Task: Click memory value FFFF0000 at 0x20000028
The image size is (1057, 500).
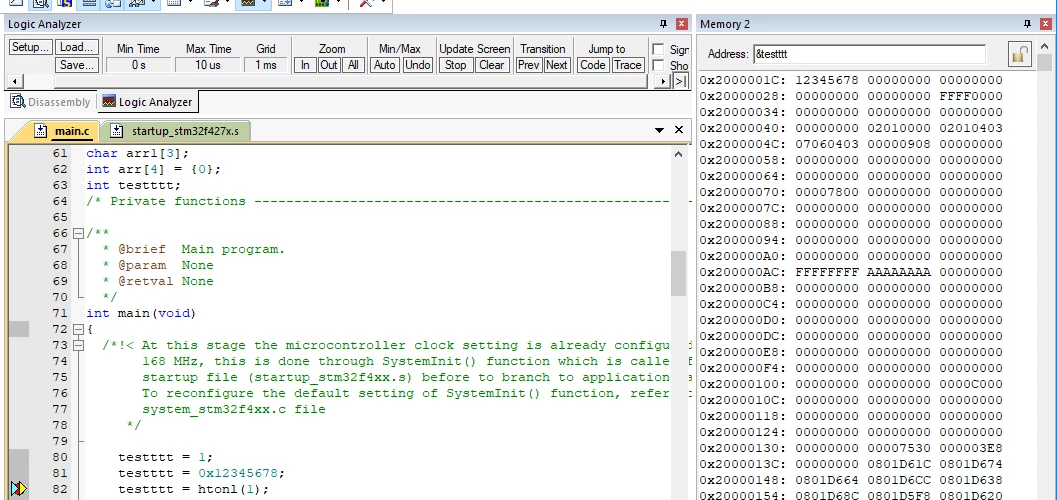Action: coord(971,96)
